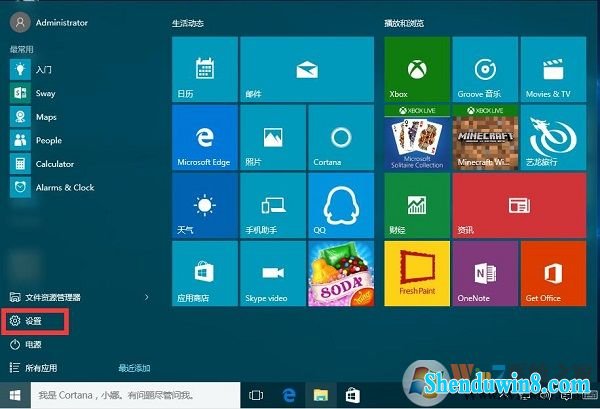
Task: Click the 生活动态 group header
Action: 188,23
